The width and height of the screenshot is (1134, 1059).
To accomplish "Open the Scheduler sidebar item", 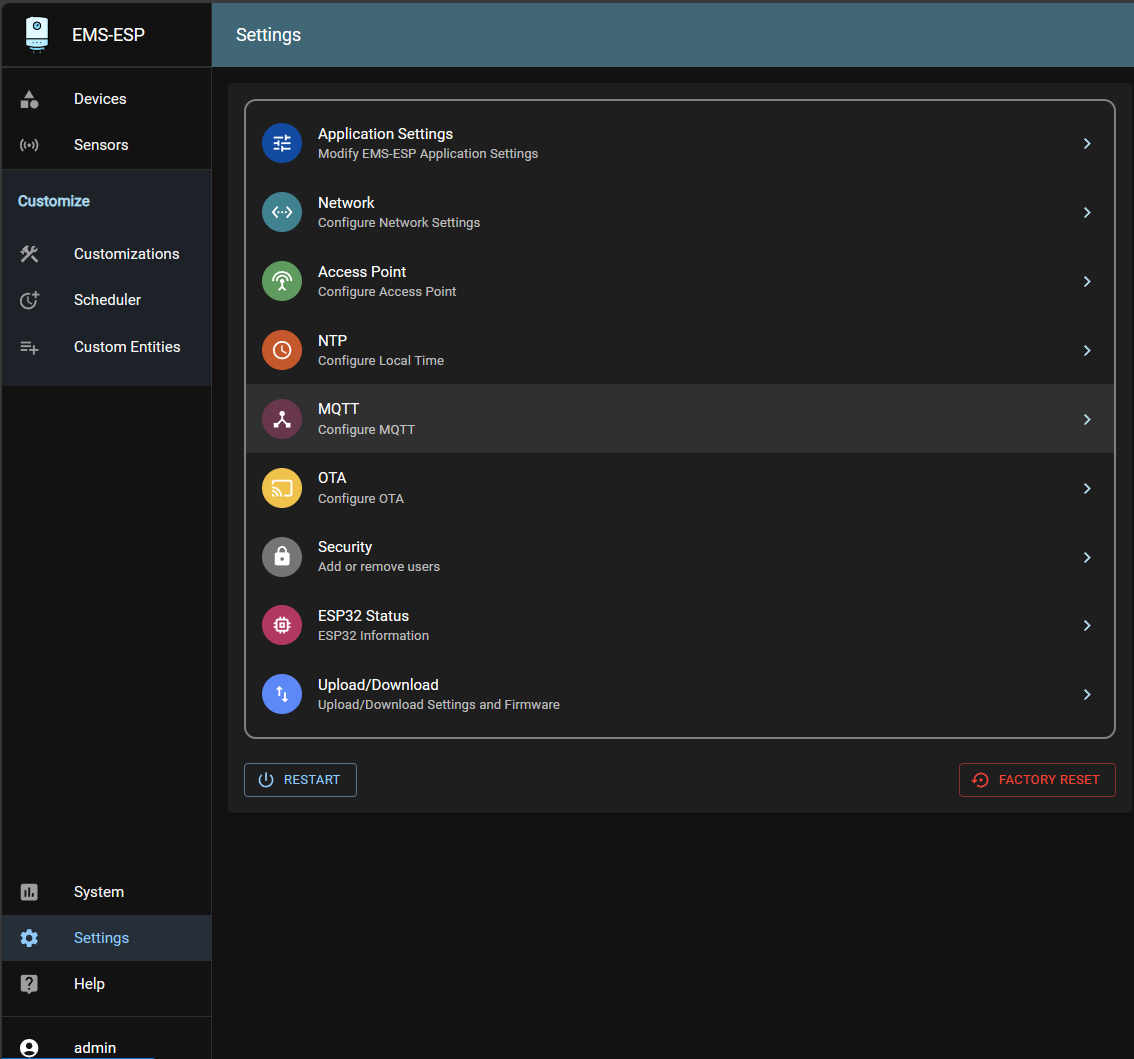I will point(107,300).
